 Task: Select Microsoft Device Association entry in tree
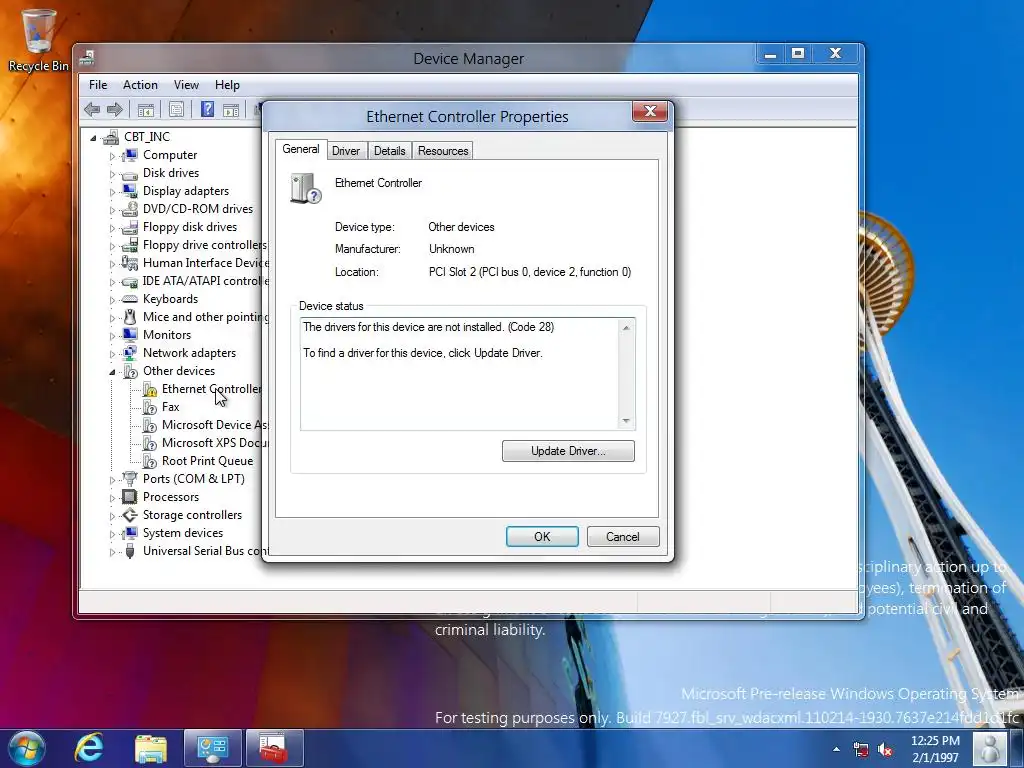(215, 425)
